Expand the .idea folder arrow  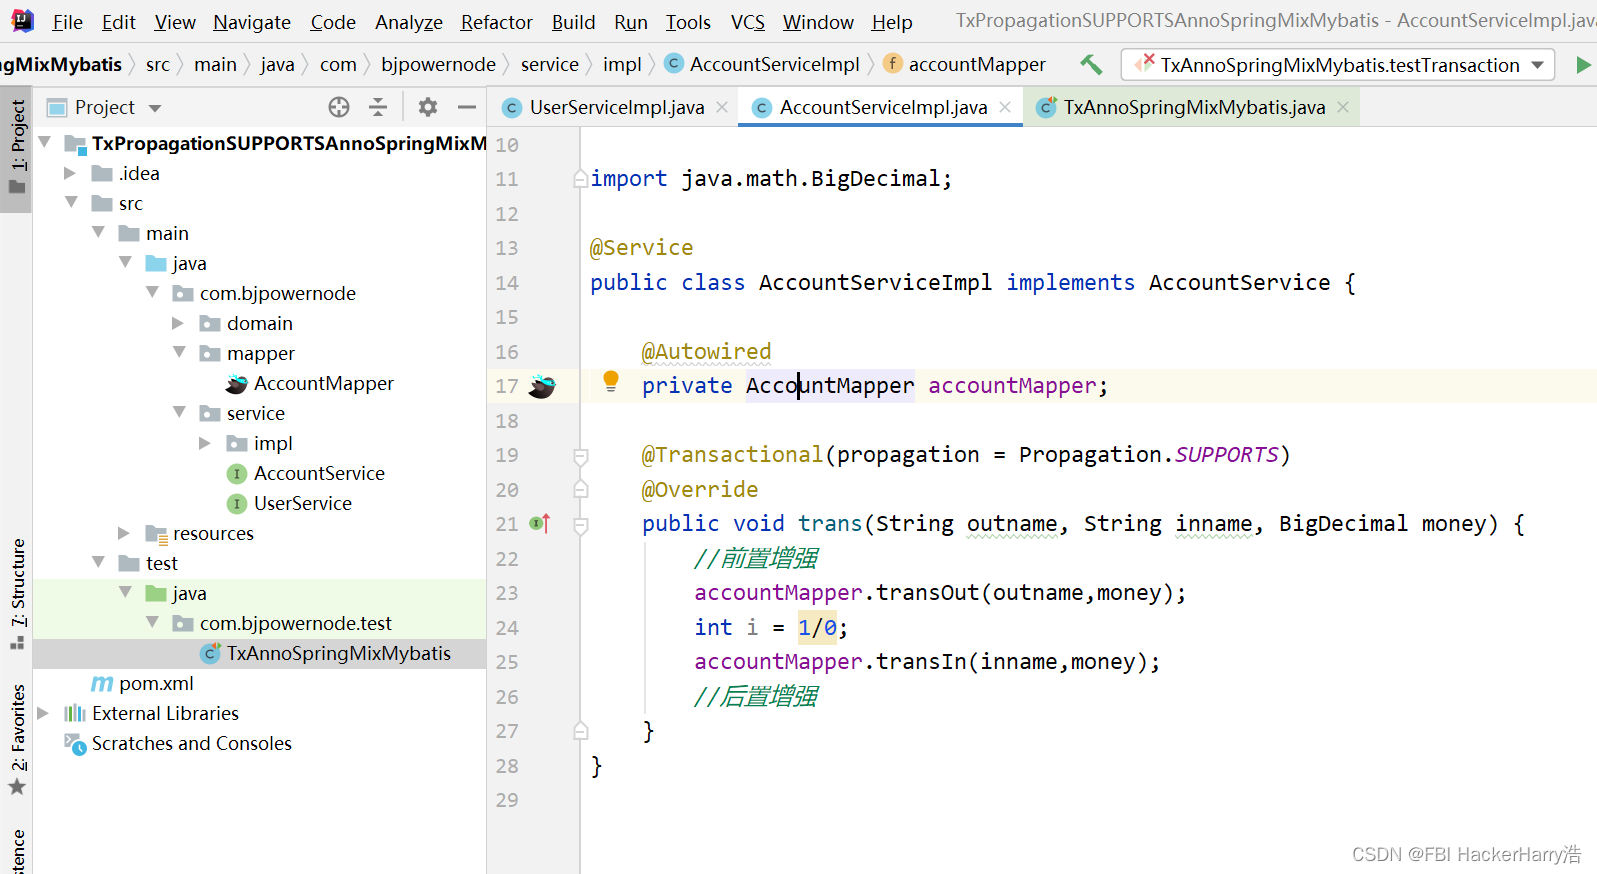[70, 173]
